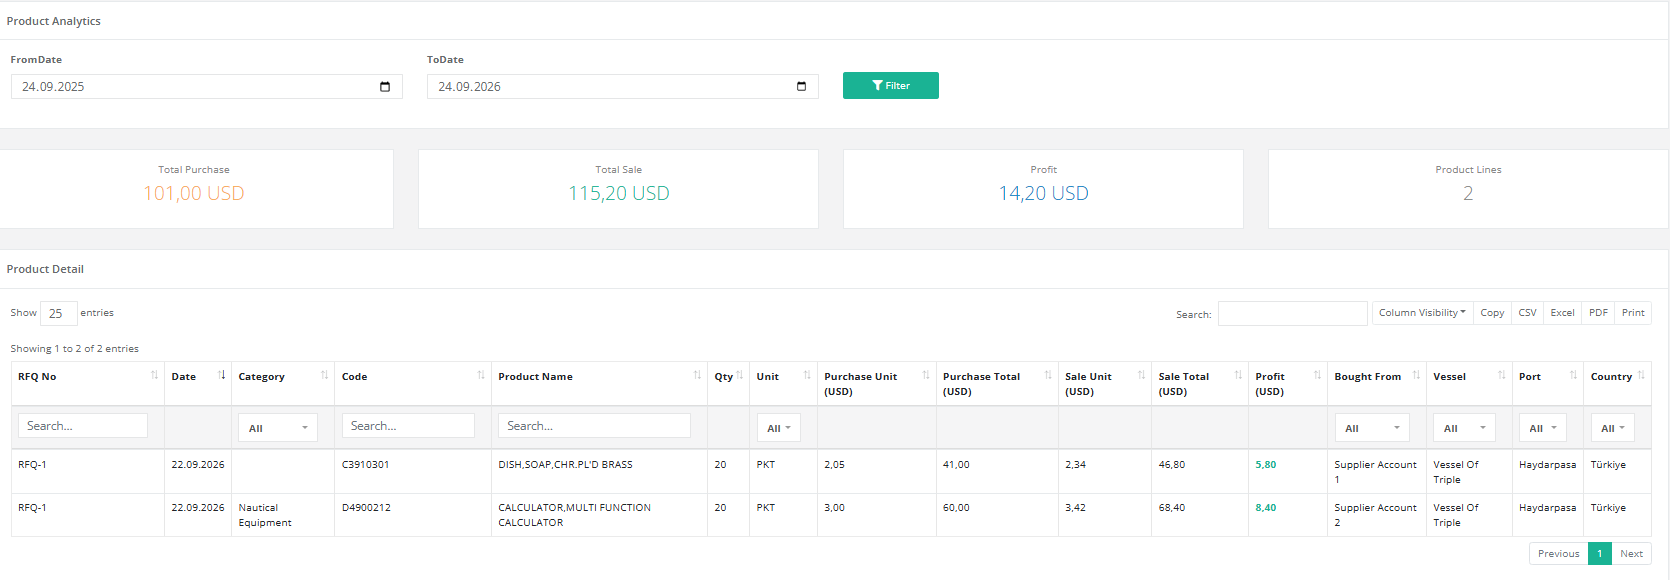
Task: Click the Product Lines card value
Action: coord(1468,193)
